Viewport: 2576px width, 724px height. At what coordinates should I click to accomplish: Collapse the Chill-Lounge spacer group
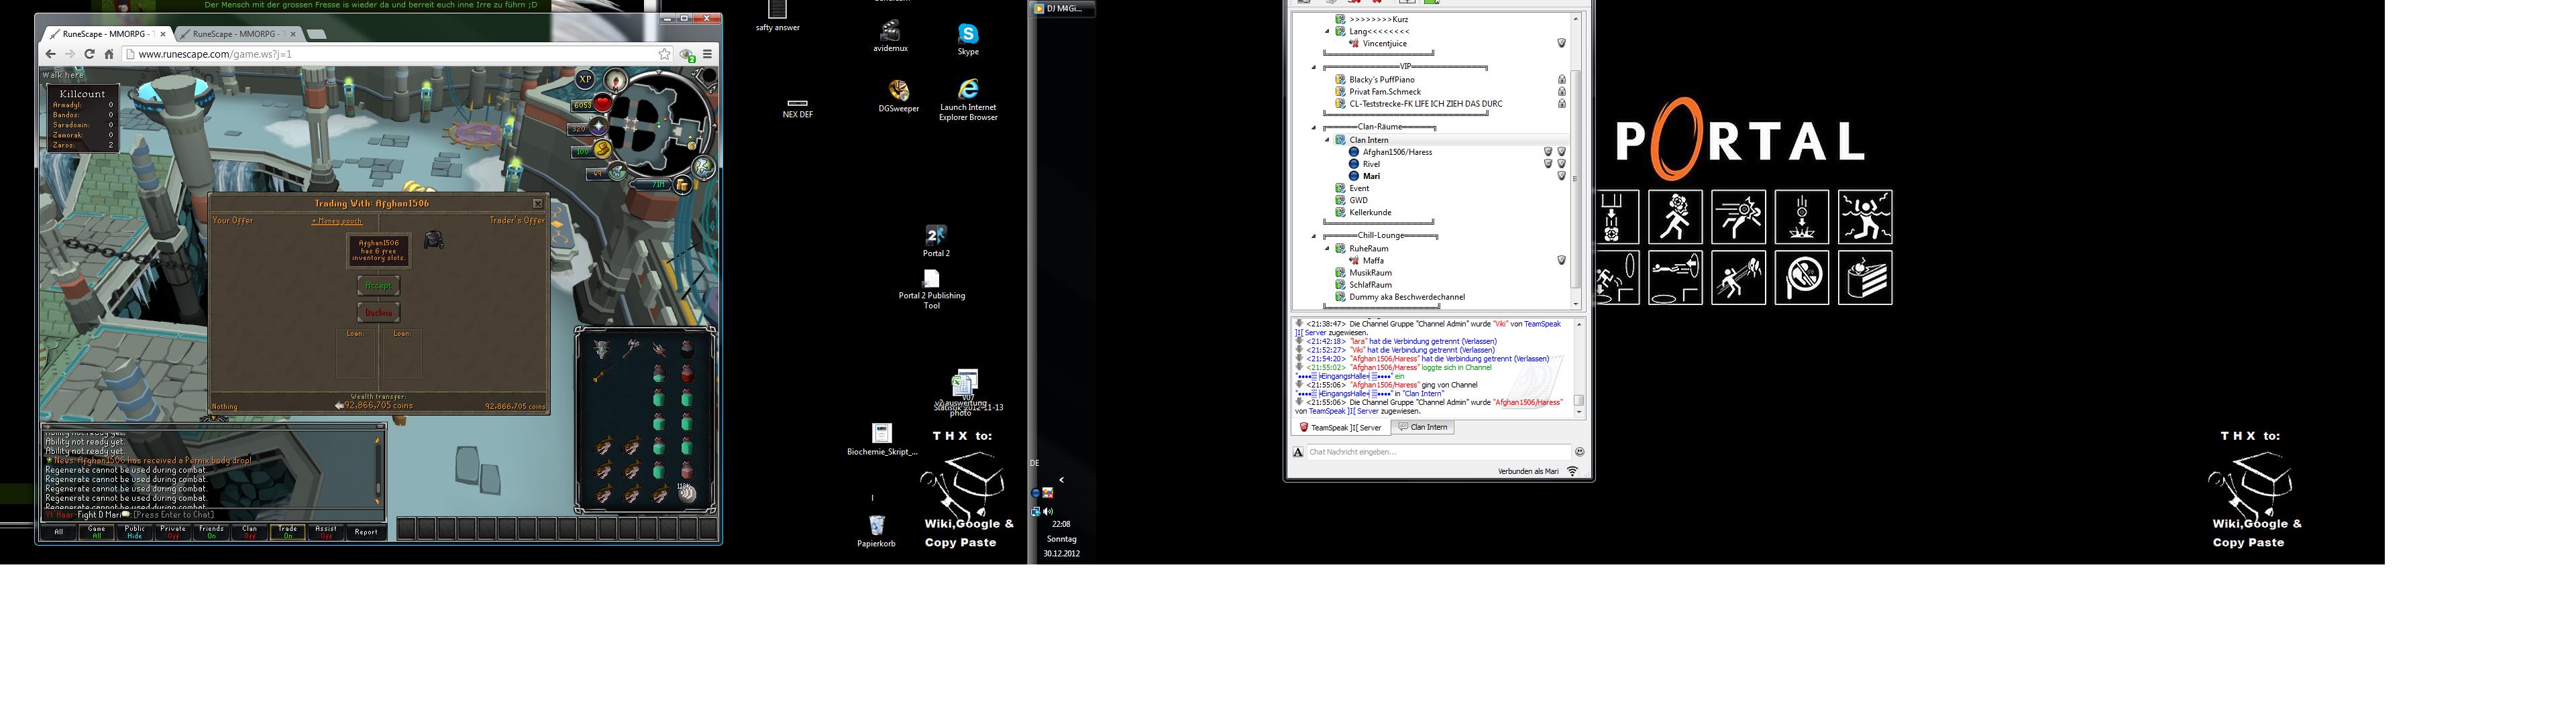(1314, 237)
